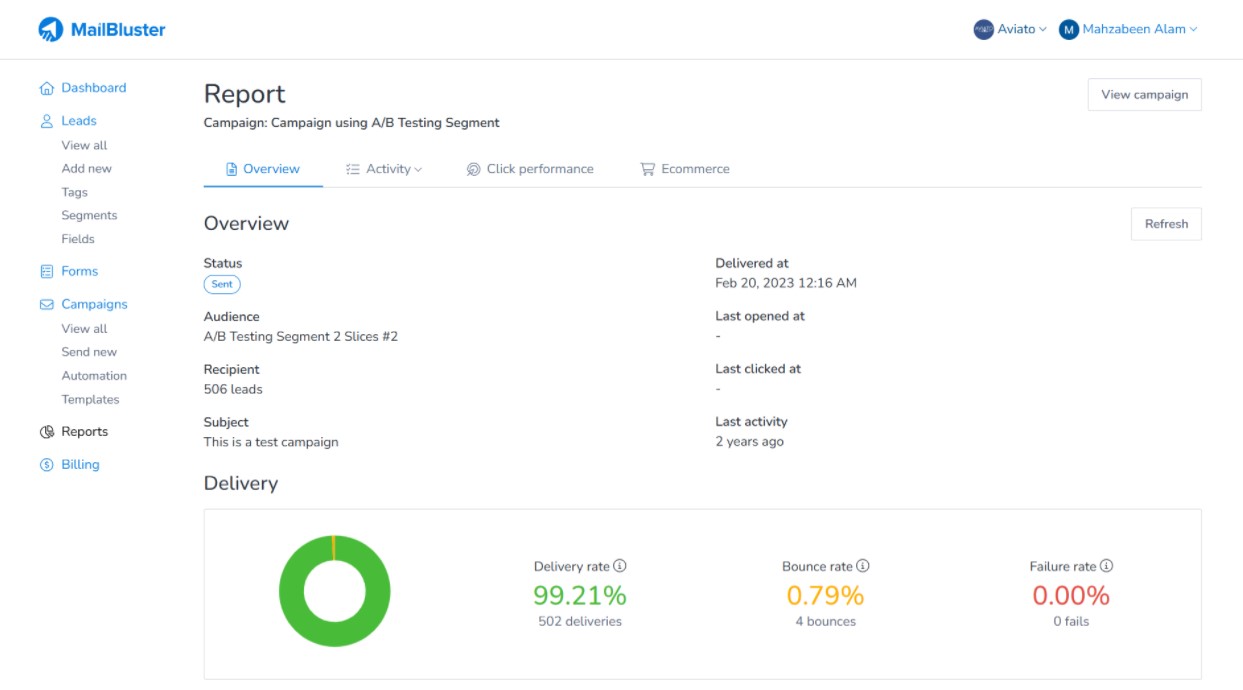Open the Mahzabeen Alam account menu
Image resolution: width=1243 pixels, height=690 pixels.
click(x=1132, y=29)
